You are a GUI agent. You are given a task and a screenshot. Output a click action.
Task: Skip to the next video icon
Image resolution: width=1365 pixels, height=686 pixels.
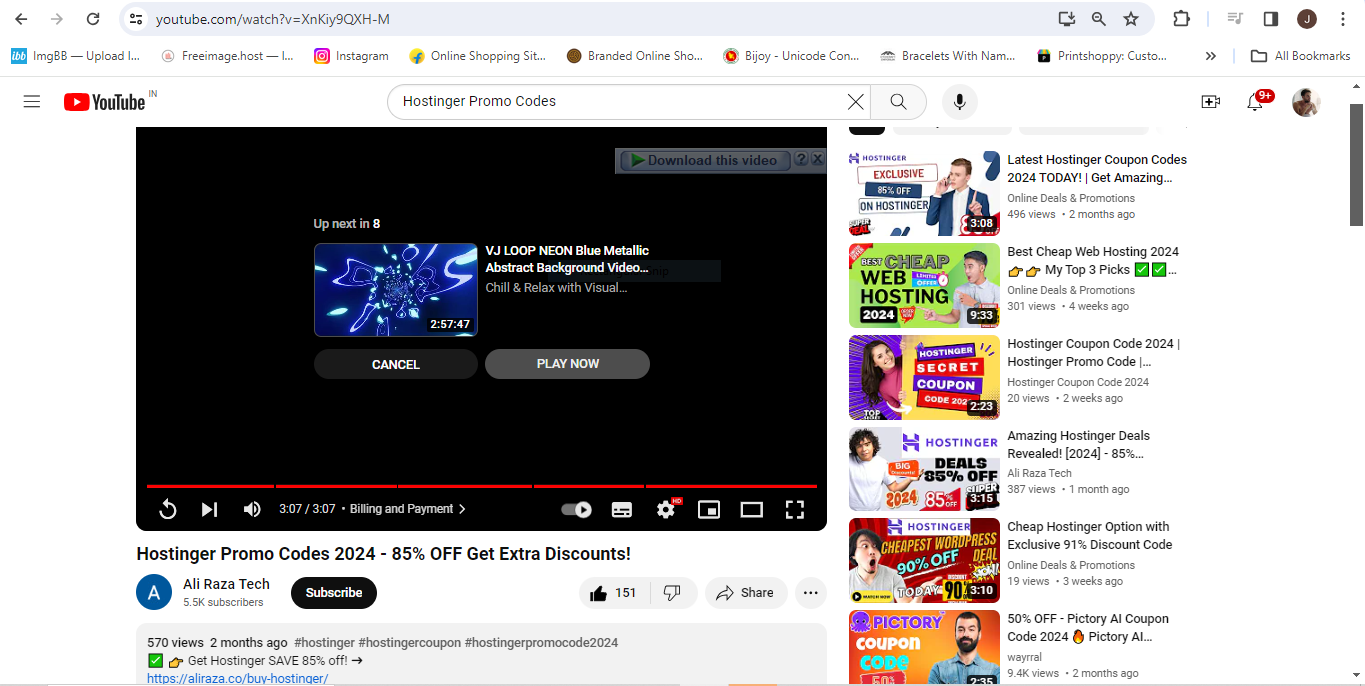[209, 510]
